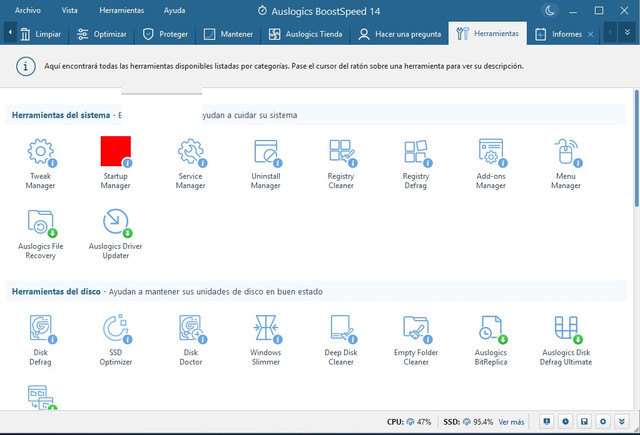640x435 pixels.
Task: Open the Archivo menu
Action: pyautogui.click(x=28, y=11)
